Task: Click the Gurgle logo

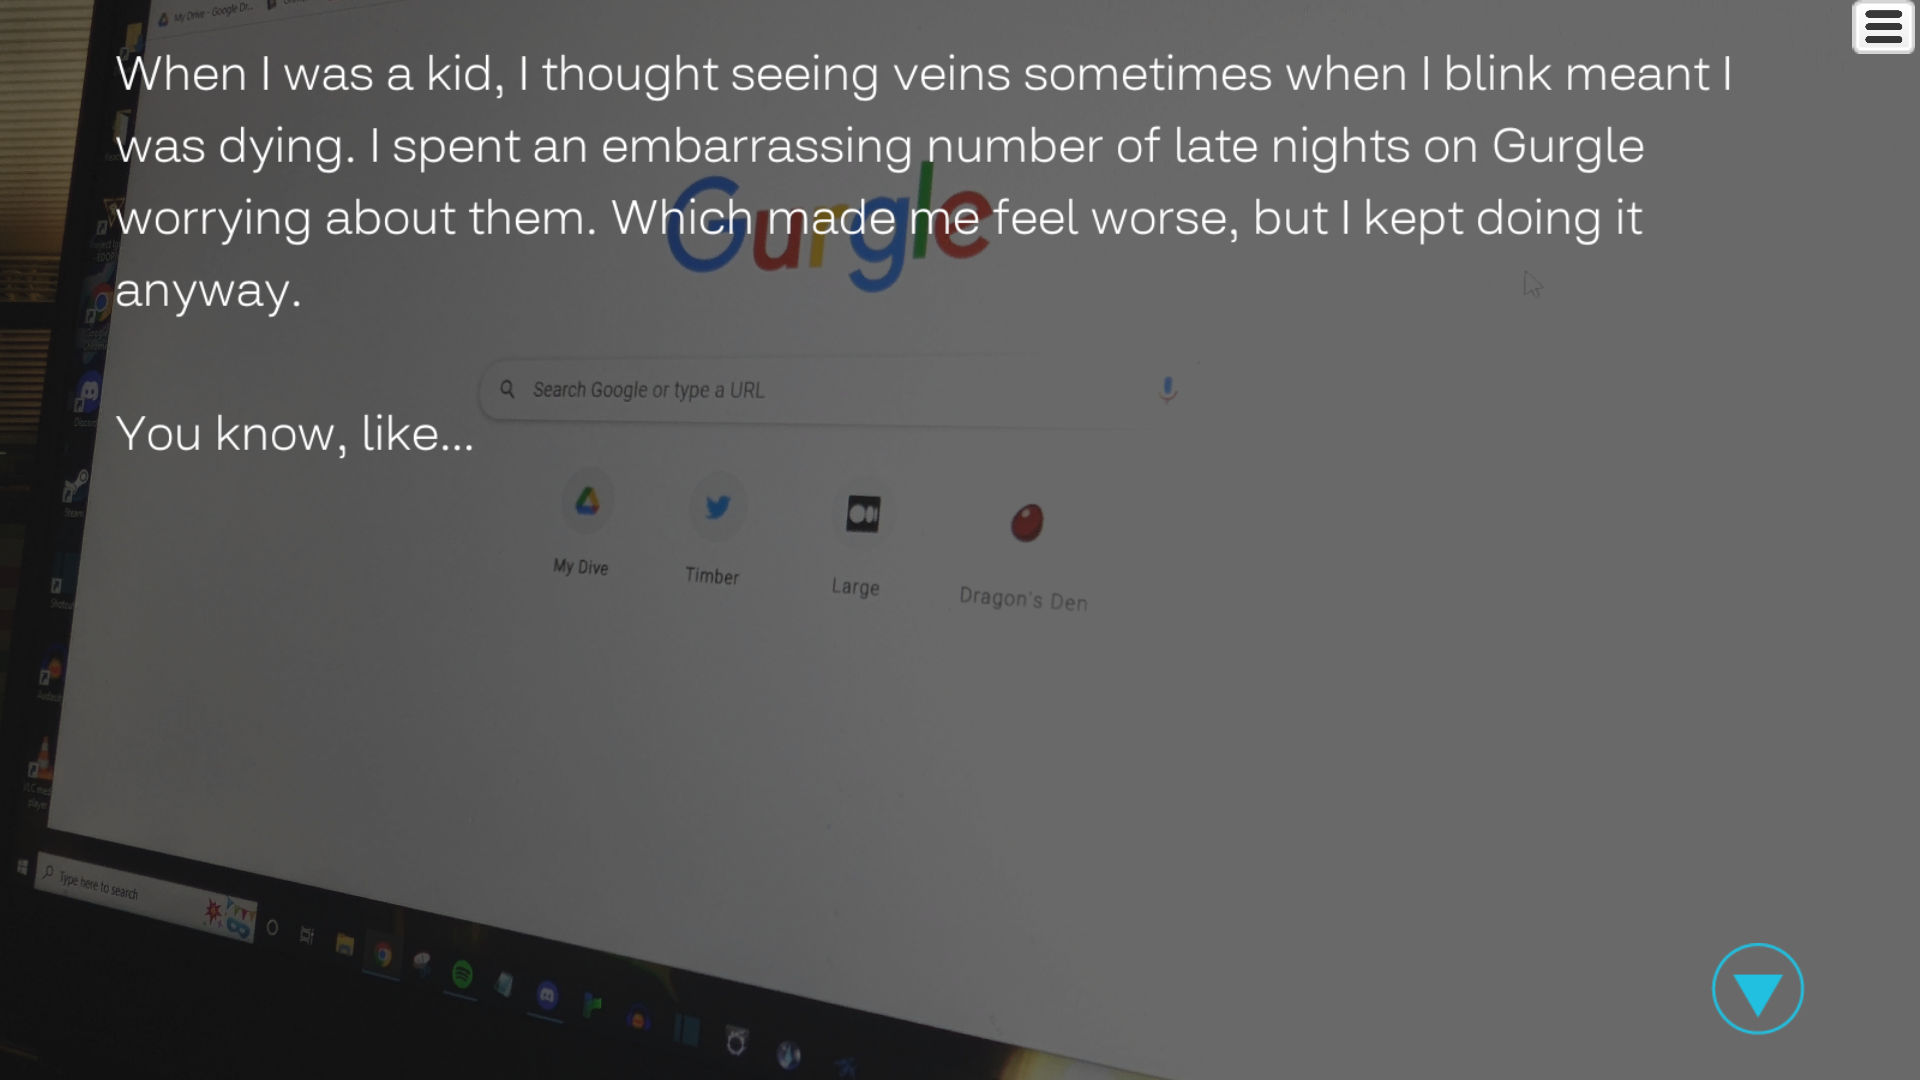Action: (828, 232)
